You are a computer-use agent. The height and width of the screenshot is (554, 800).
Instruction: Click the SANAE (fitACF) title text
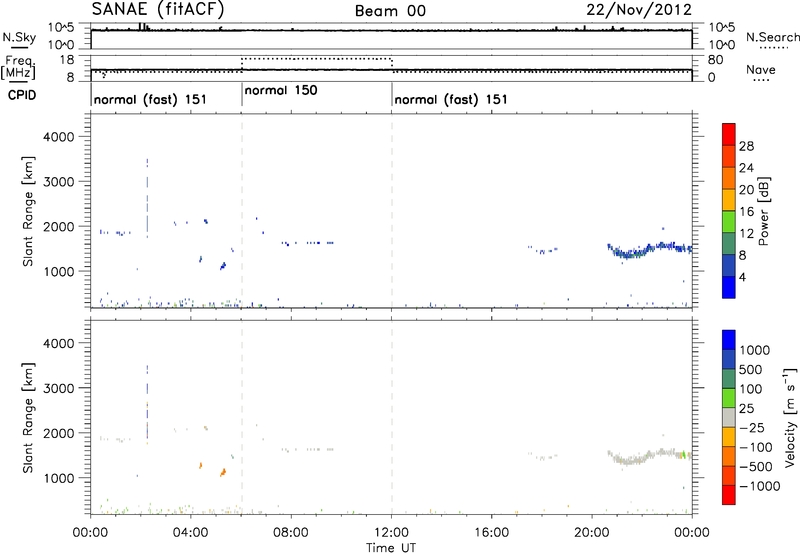(158, 9)
